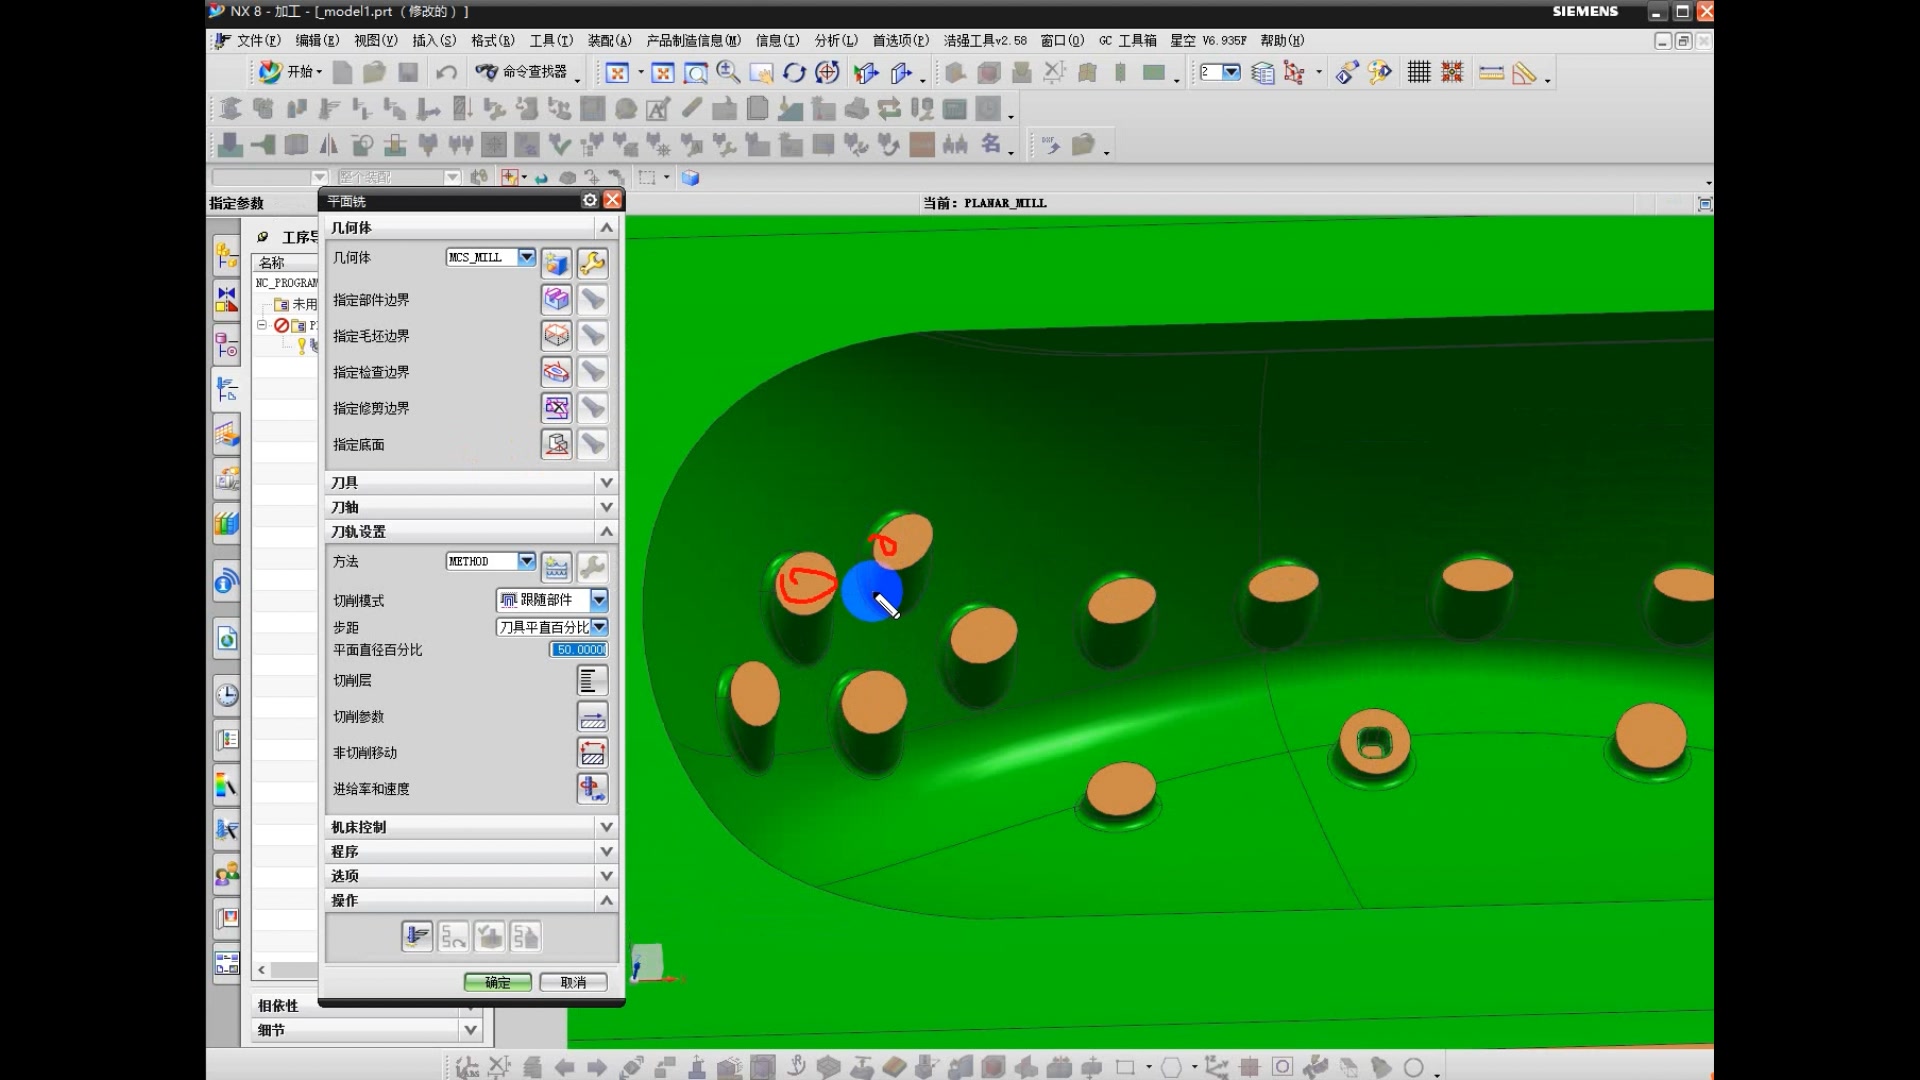Open the cut levels (切削层) dialog
This screenshot has height=1080, width=1920.
click(592, 681)
